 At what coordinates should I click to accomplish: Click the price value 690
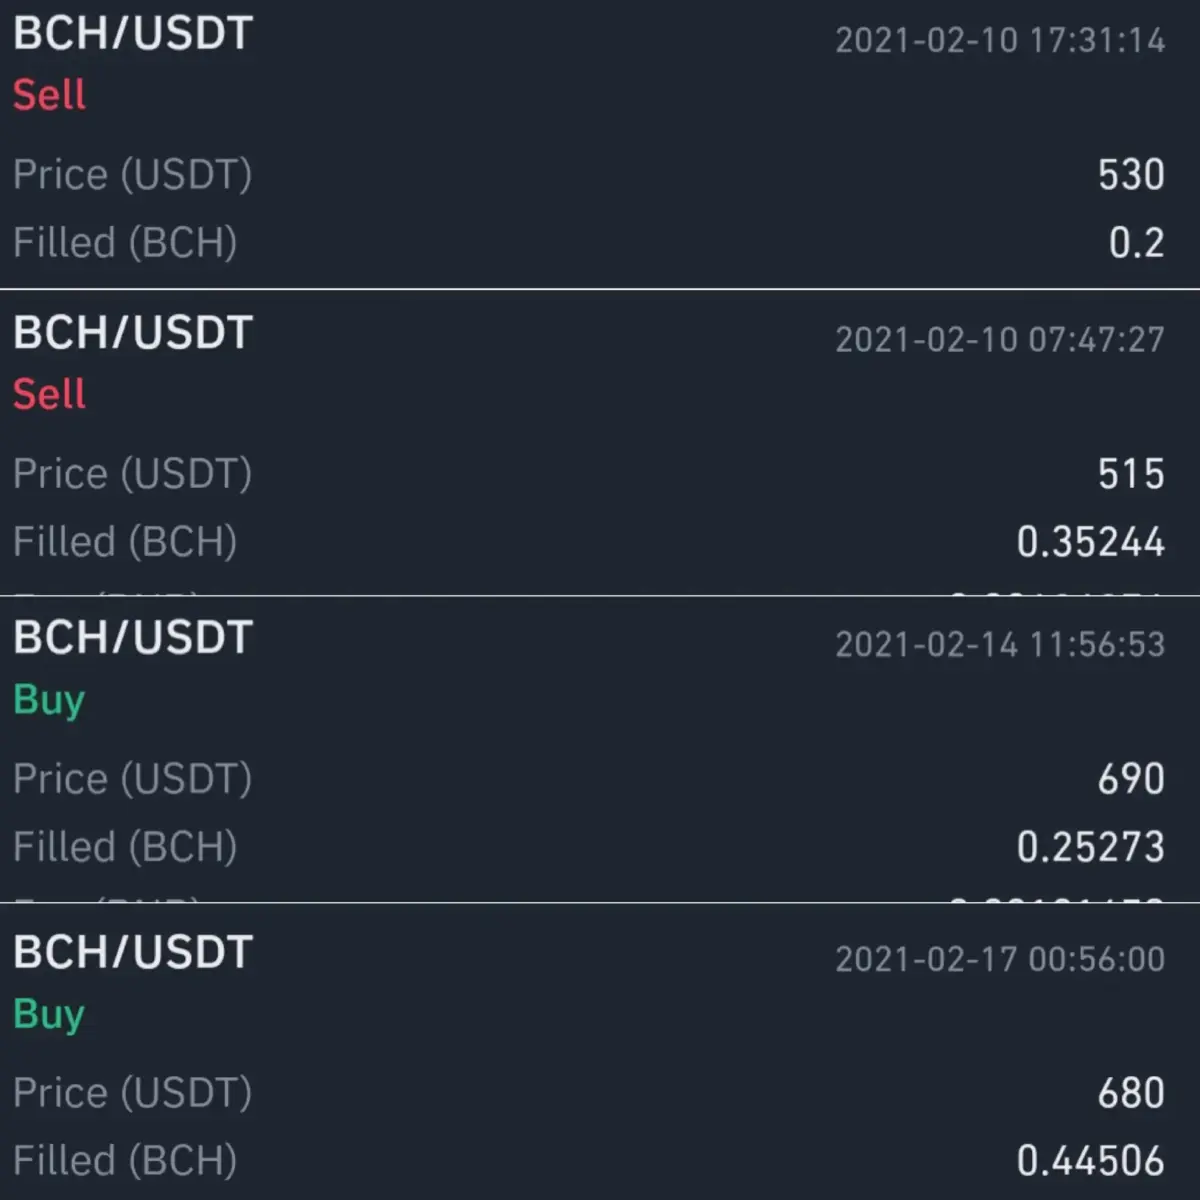point(1131,779)
